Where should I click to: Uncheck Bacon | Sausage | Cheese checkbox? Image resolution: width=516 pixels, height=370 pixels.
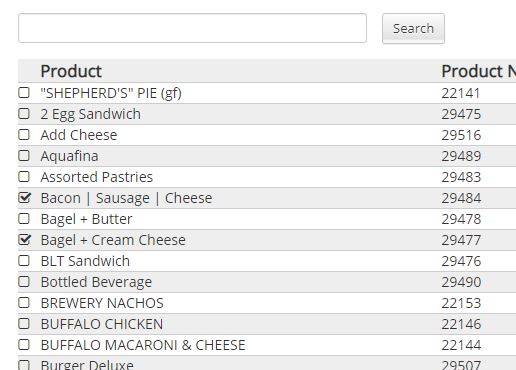point(24,197)
